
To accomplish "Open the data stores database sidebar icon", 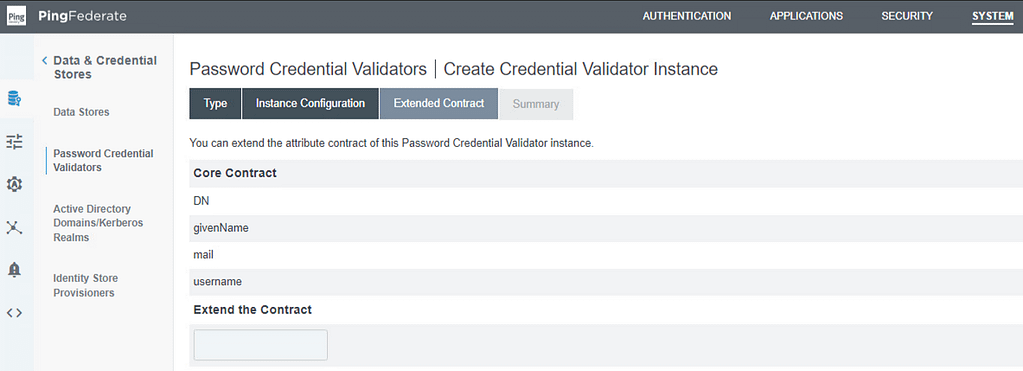I will pos(14,99).
